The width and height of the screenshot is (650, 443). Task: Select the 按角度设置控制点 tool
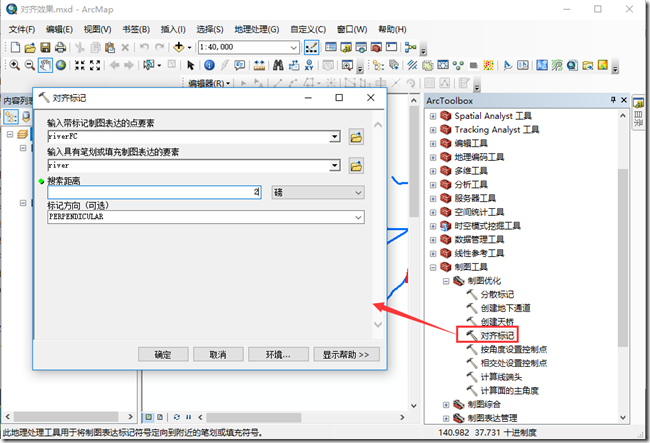click(513, 349)
